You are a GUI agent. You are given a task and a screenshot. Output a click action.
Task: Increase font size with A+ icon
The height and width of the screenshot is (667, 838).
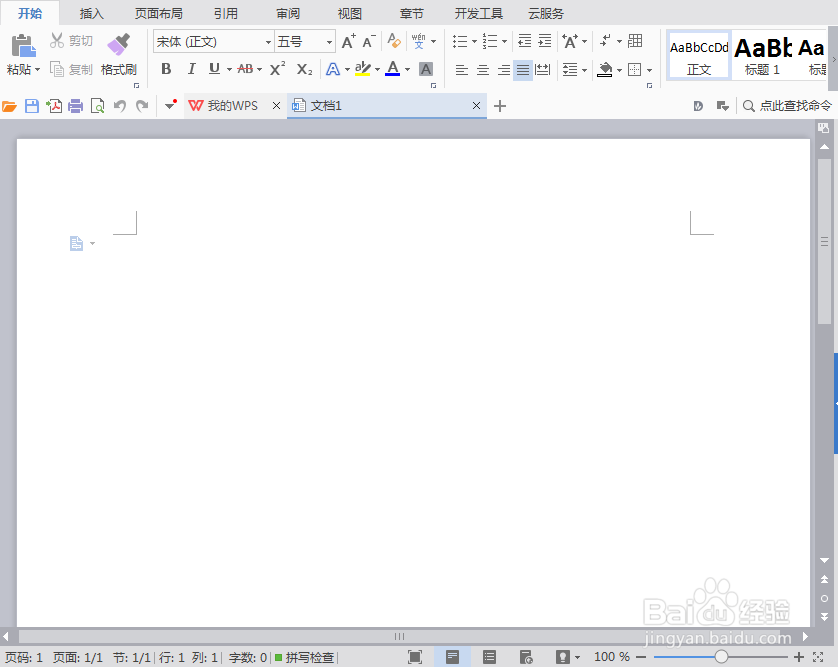point(348,41)
